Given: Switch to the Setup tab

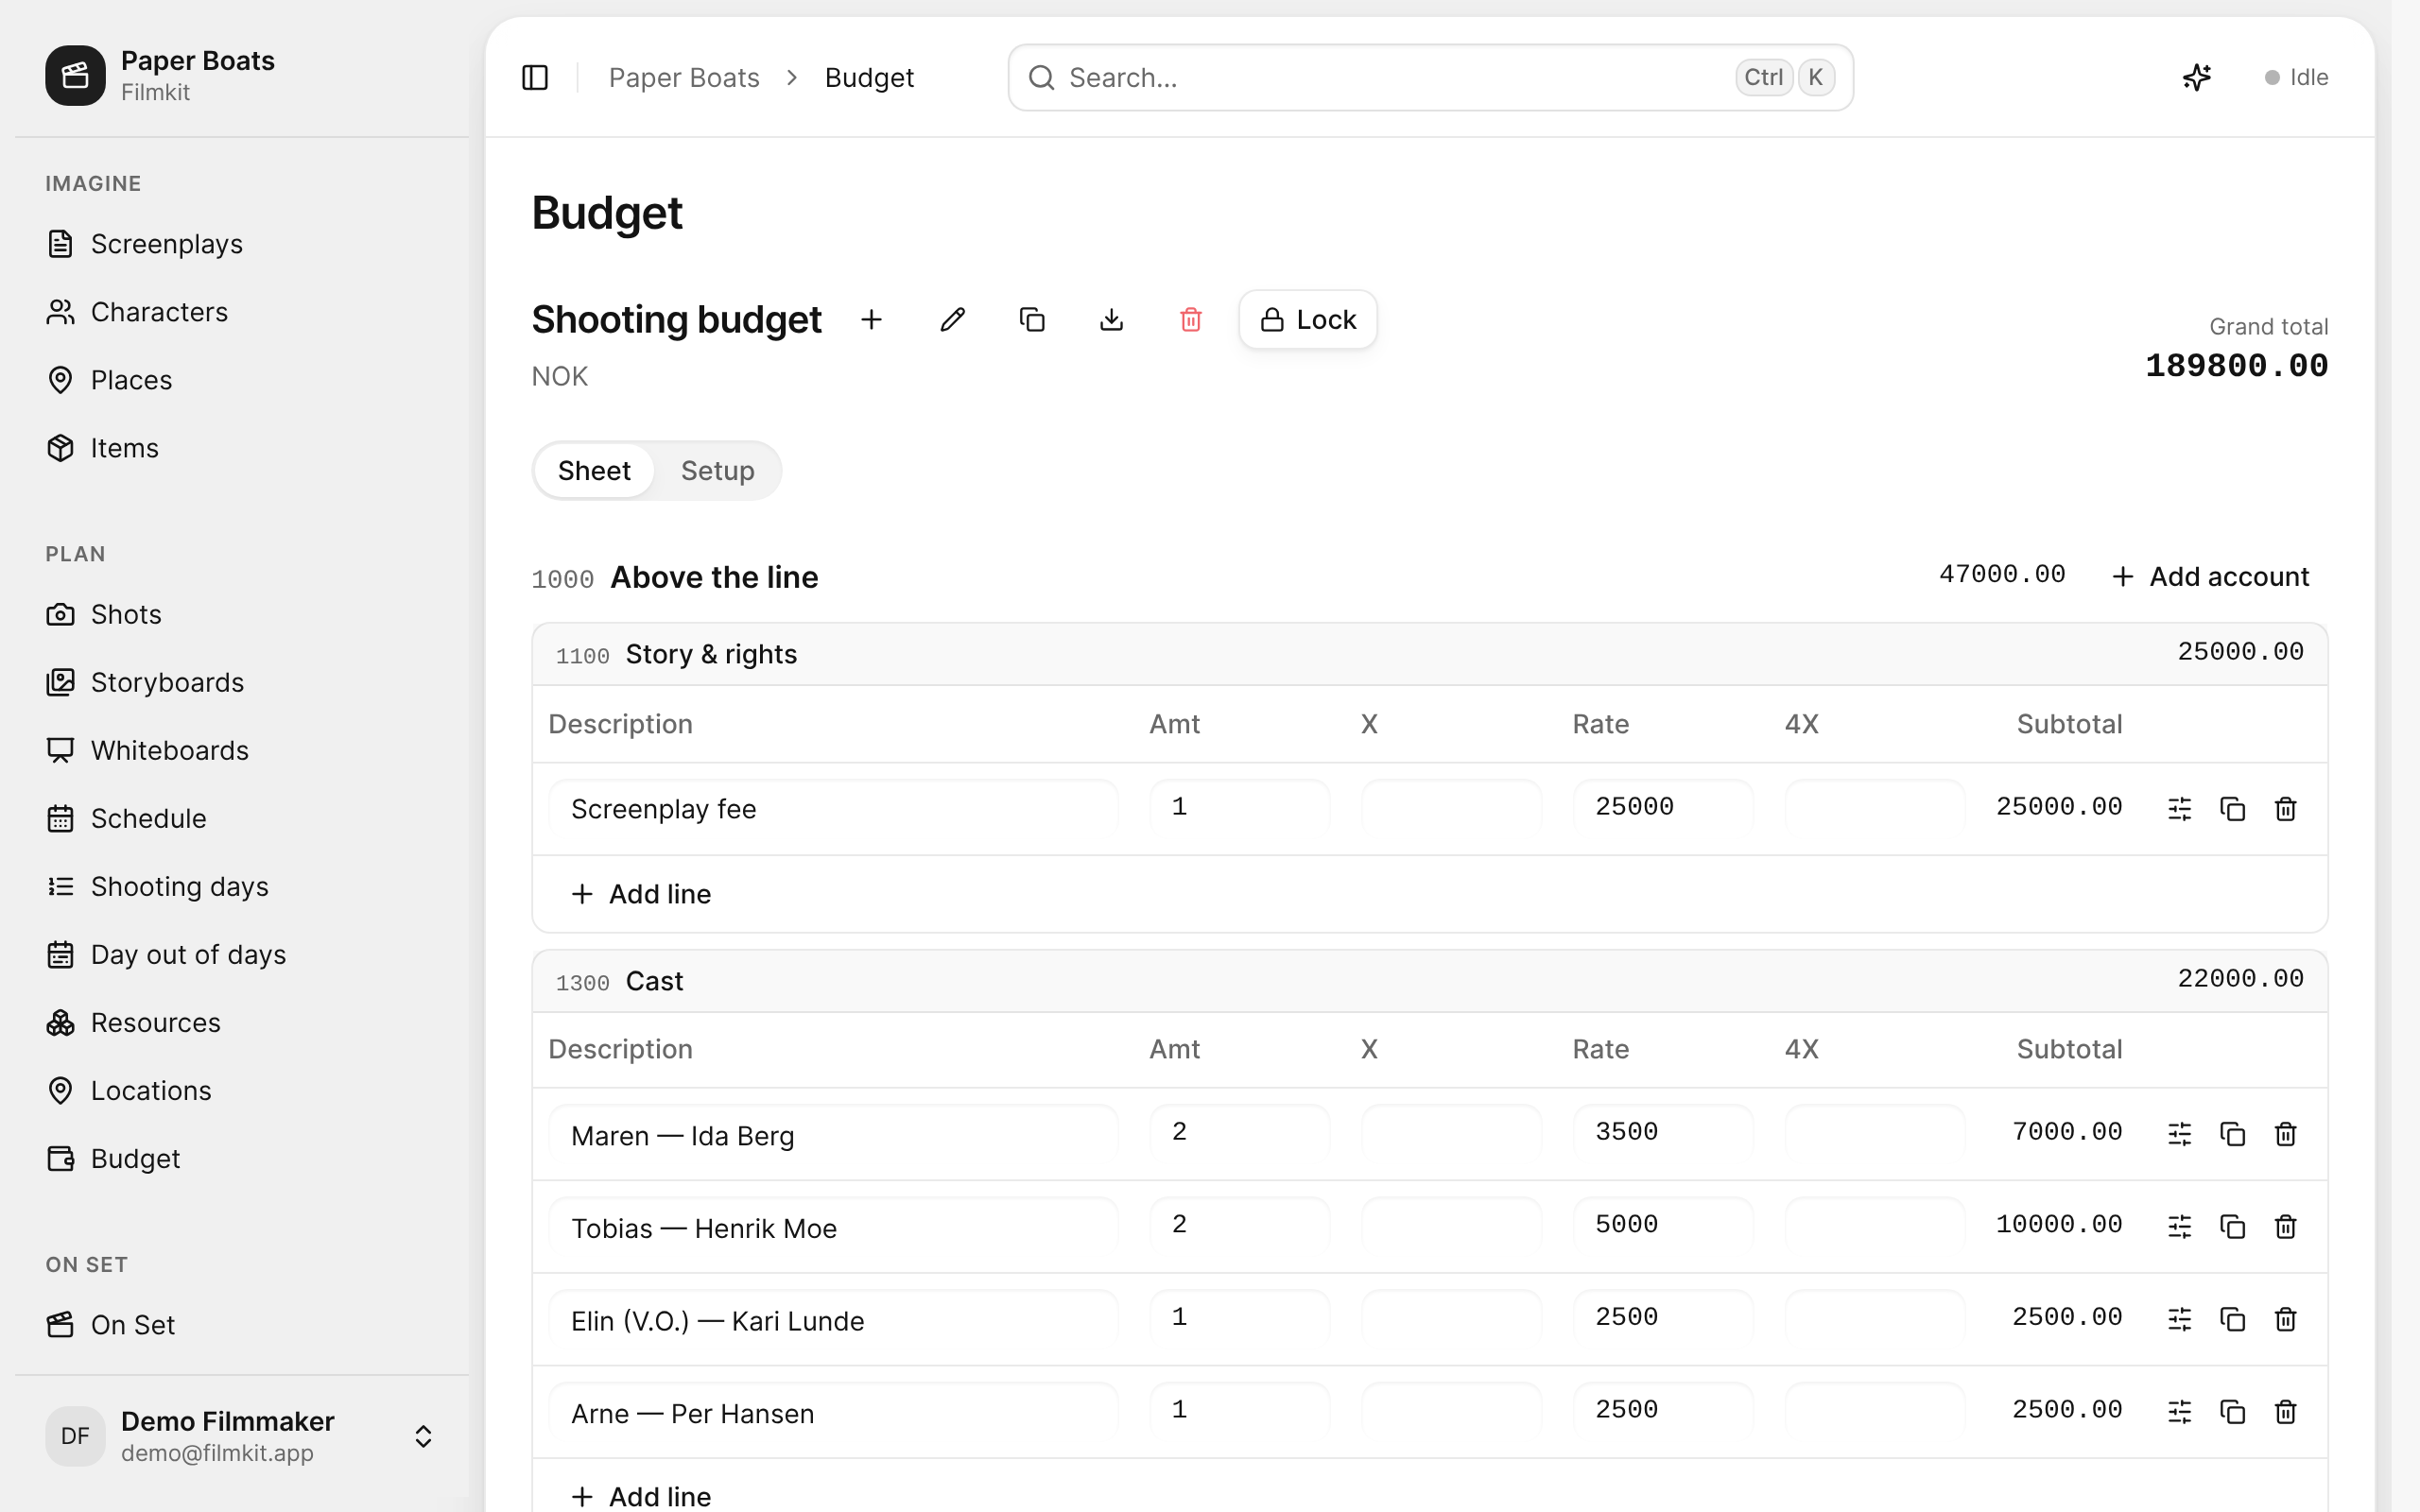Looking at the screenshot, I should point(717,470).
